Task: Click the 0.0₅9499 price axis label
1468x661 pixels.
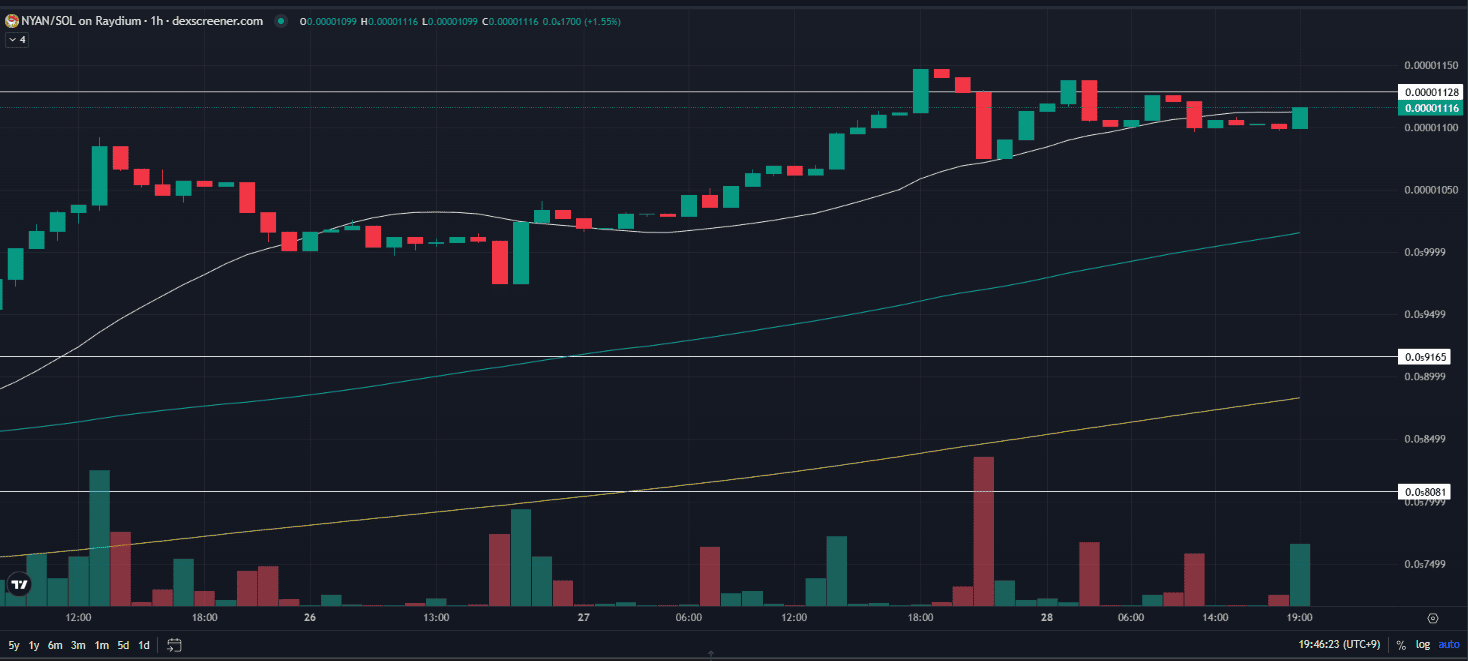Action: tap(1425, 315)
